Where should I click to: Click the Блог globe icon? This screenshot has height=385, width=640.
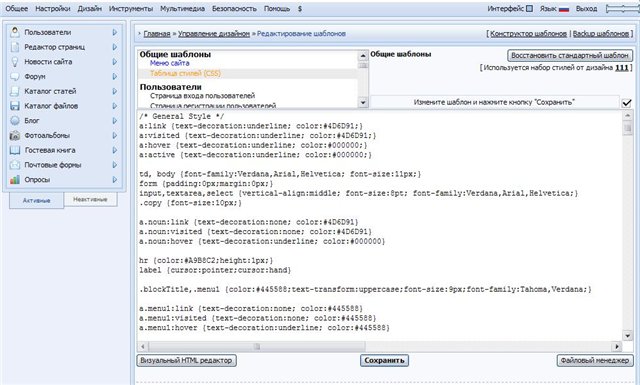tap(15, 120)
